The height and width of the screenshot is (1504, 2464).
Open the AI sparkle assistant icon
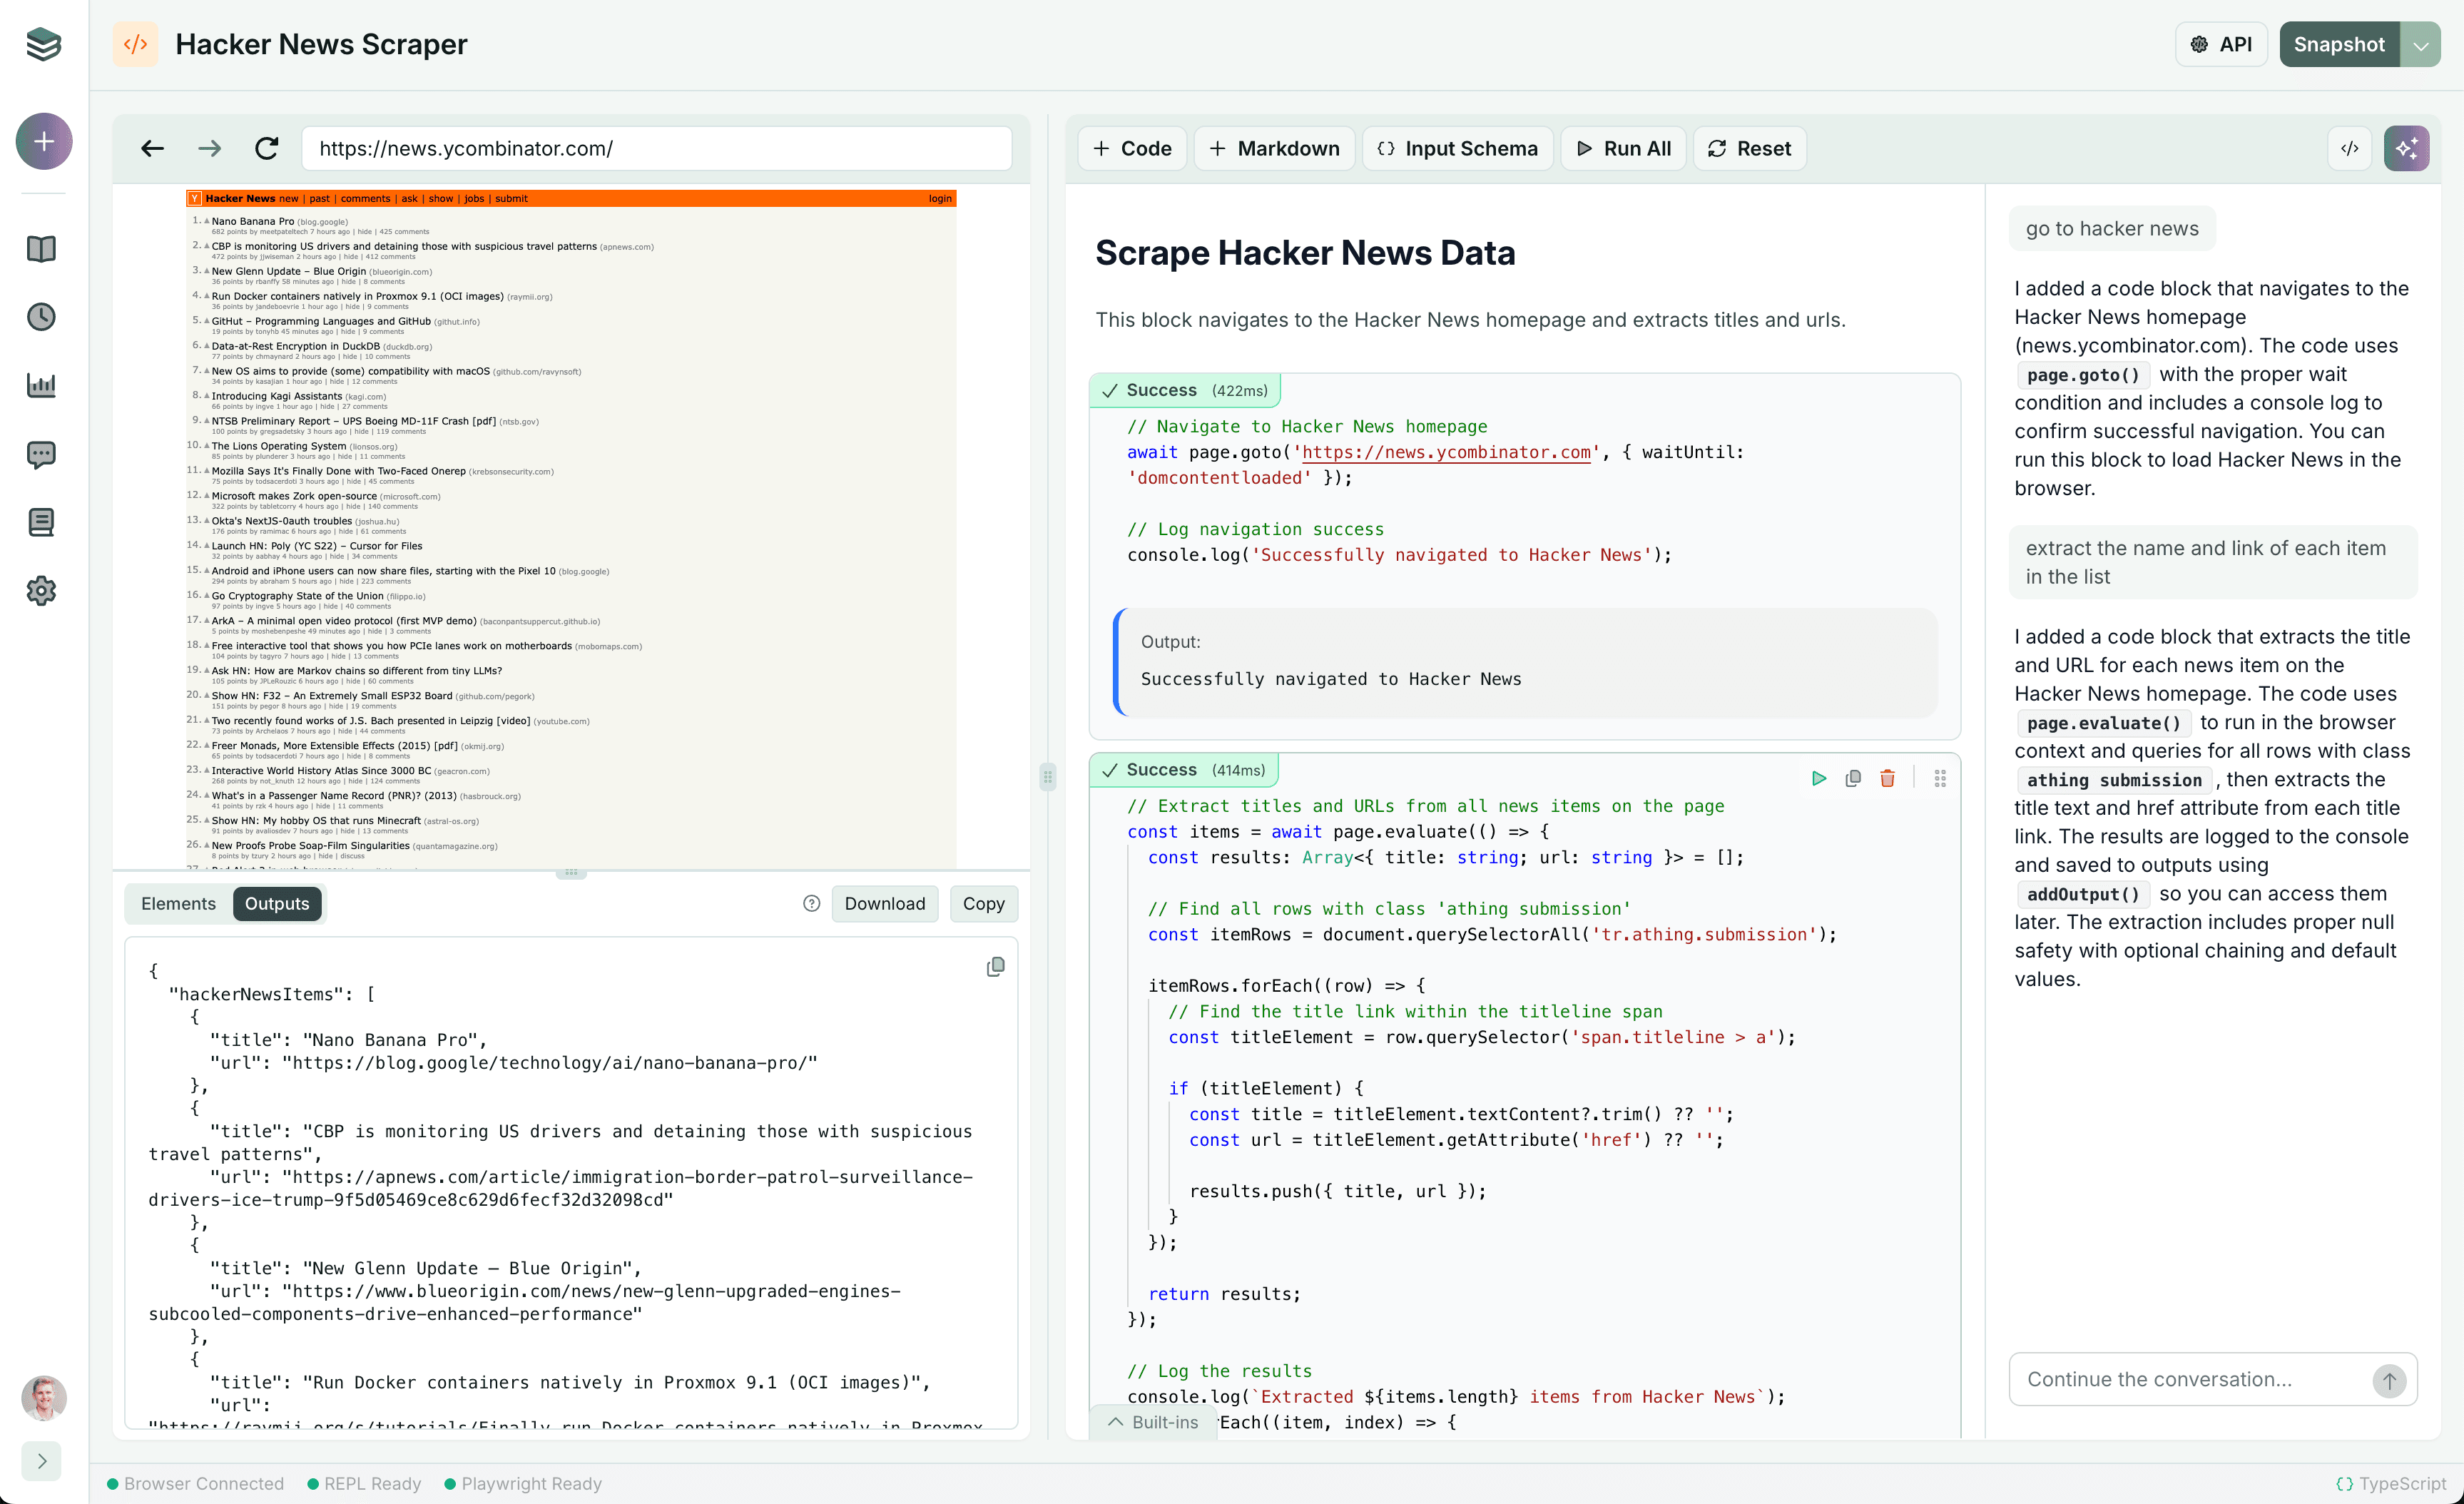(2407, 148)
